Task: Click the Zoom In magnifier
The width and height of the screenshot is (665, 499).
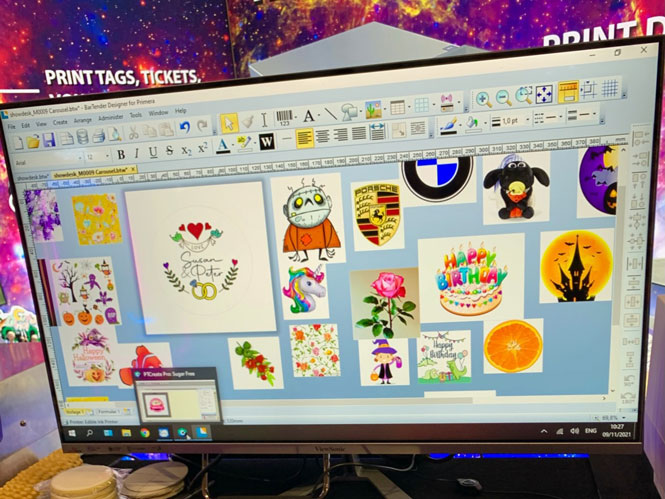Action: pos(483,99)
